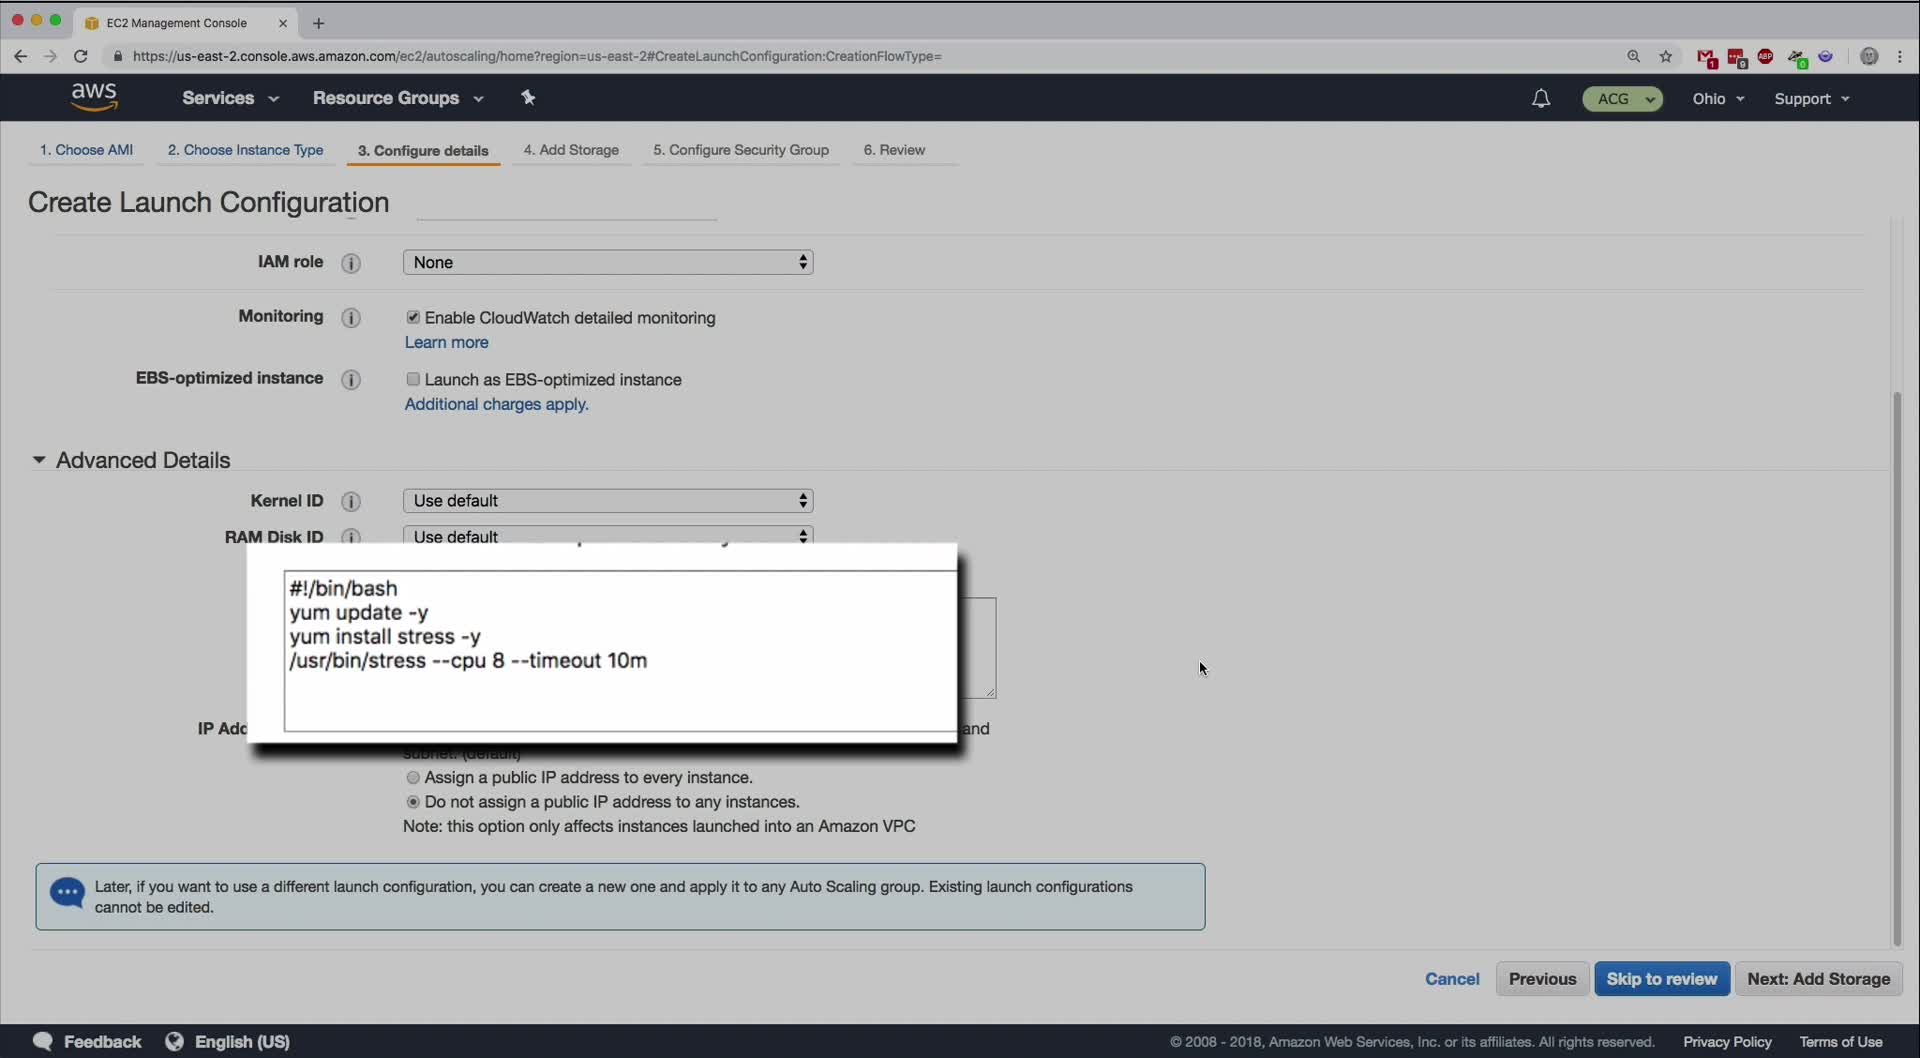This screenshot has height=1058, width=1920.
Task: Click into the user data script text area
Action: coord(620,651)
